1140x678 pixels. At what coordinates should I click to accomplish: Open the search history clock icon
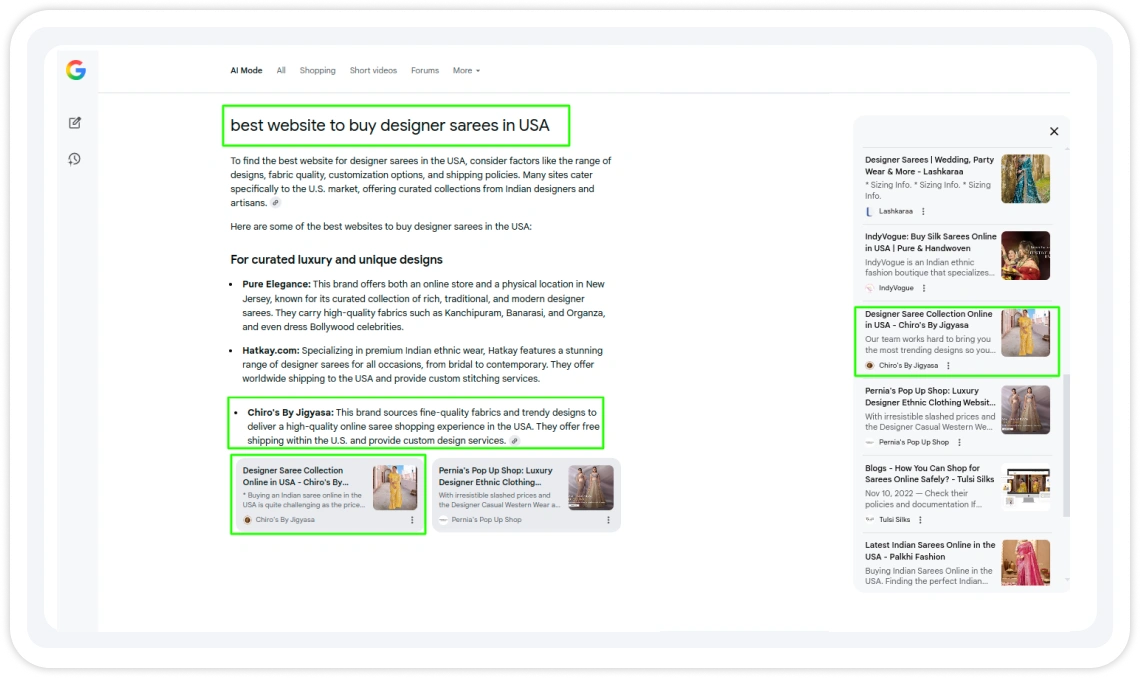coord(75,159)
